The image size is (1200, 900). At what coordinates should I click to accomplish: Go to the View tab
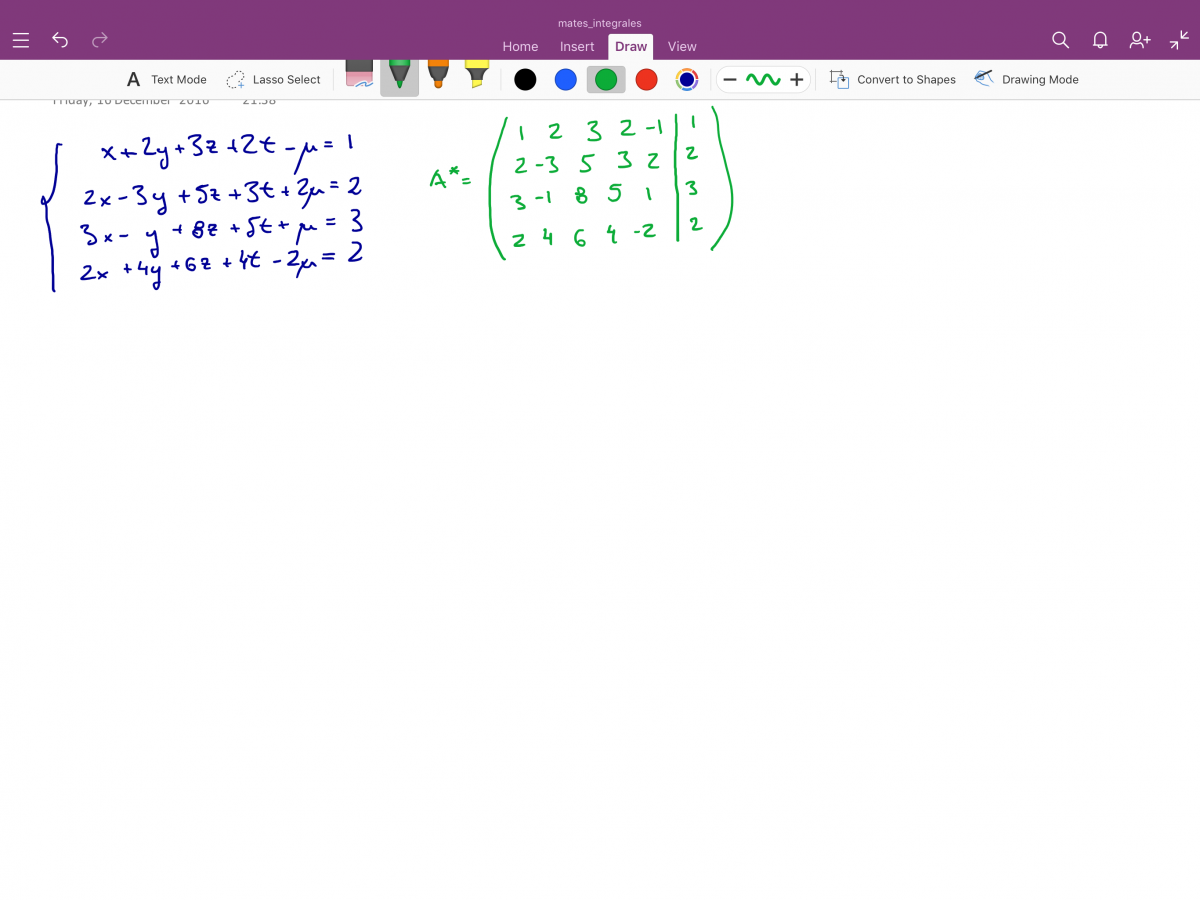click(682, 46)
